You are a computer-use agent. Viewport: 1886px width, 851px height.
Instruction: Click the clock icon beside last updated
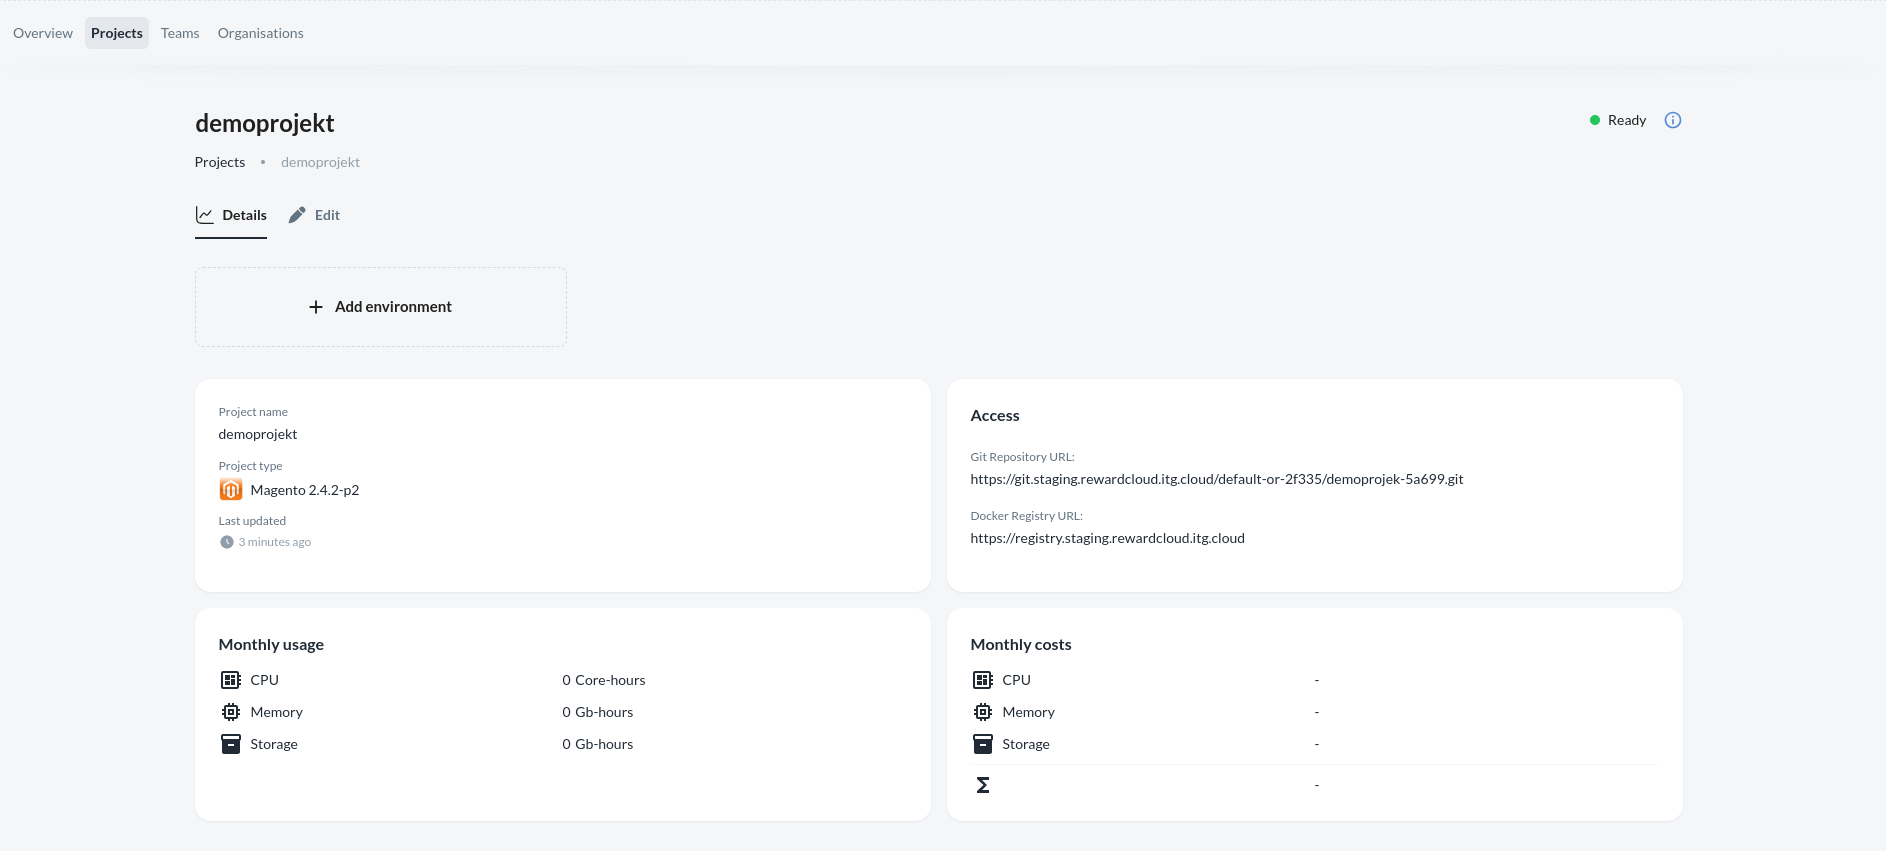click(227, 542)
